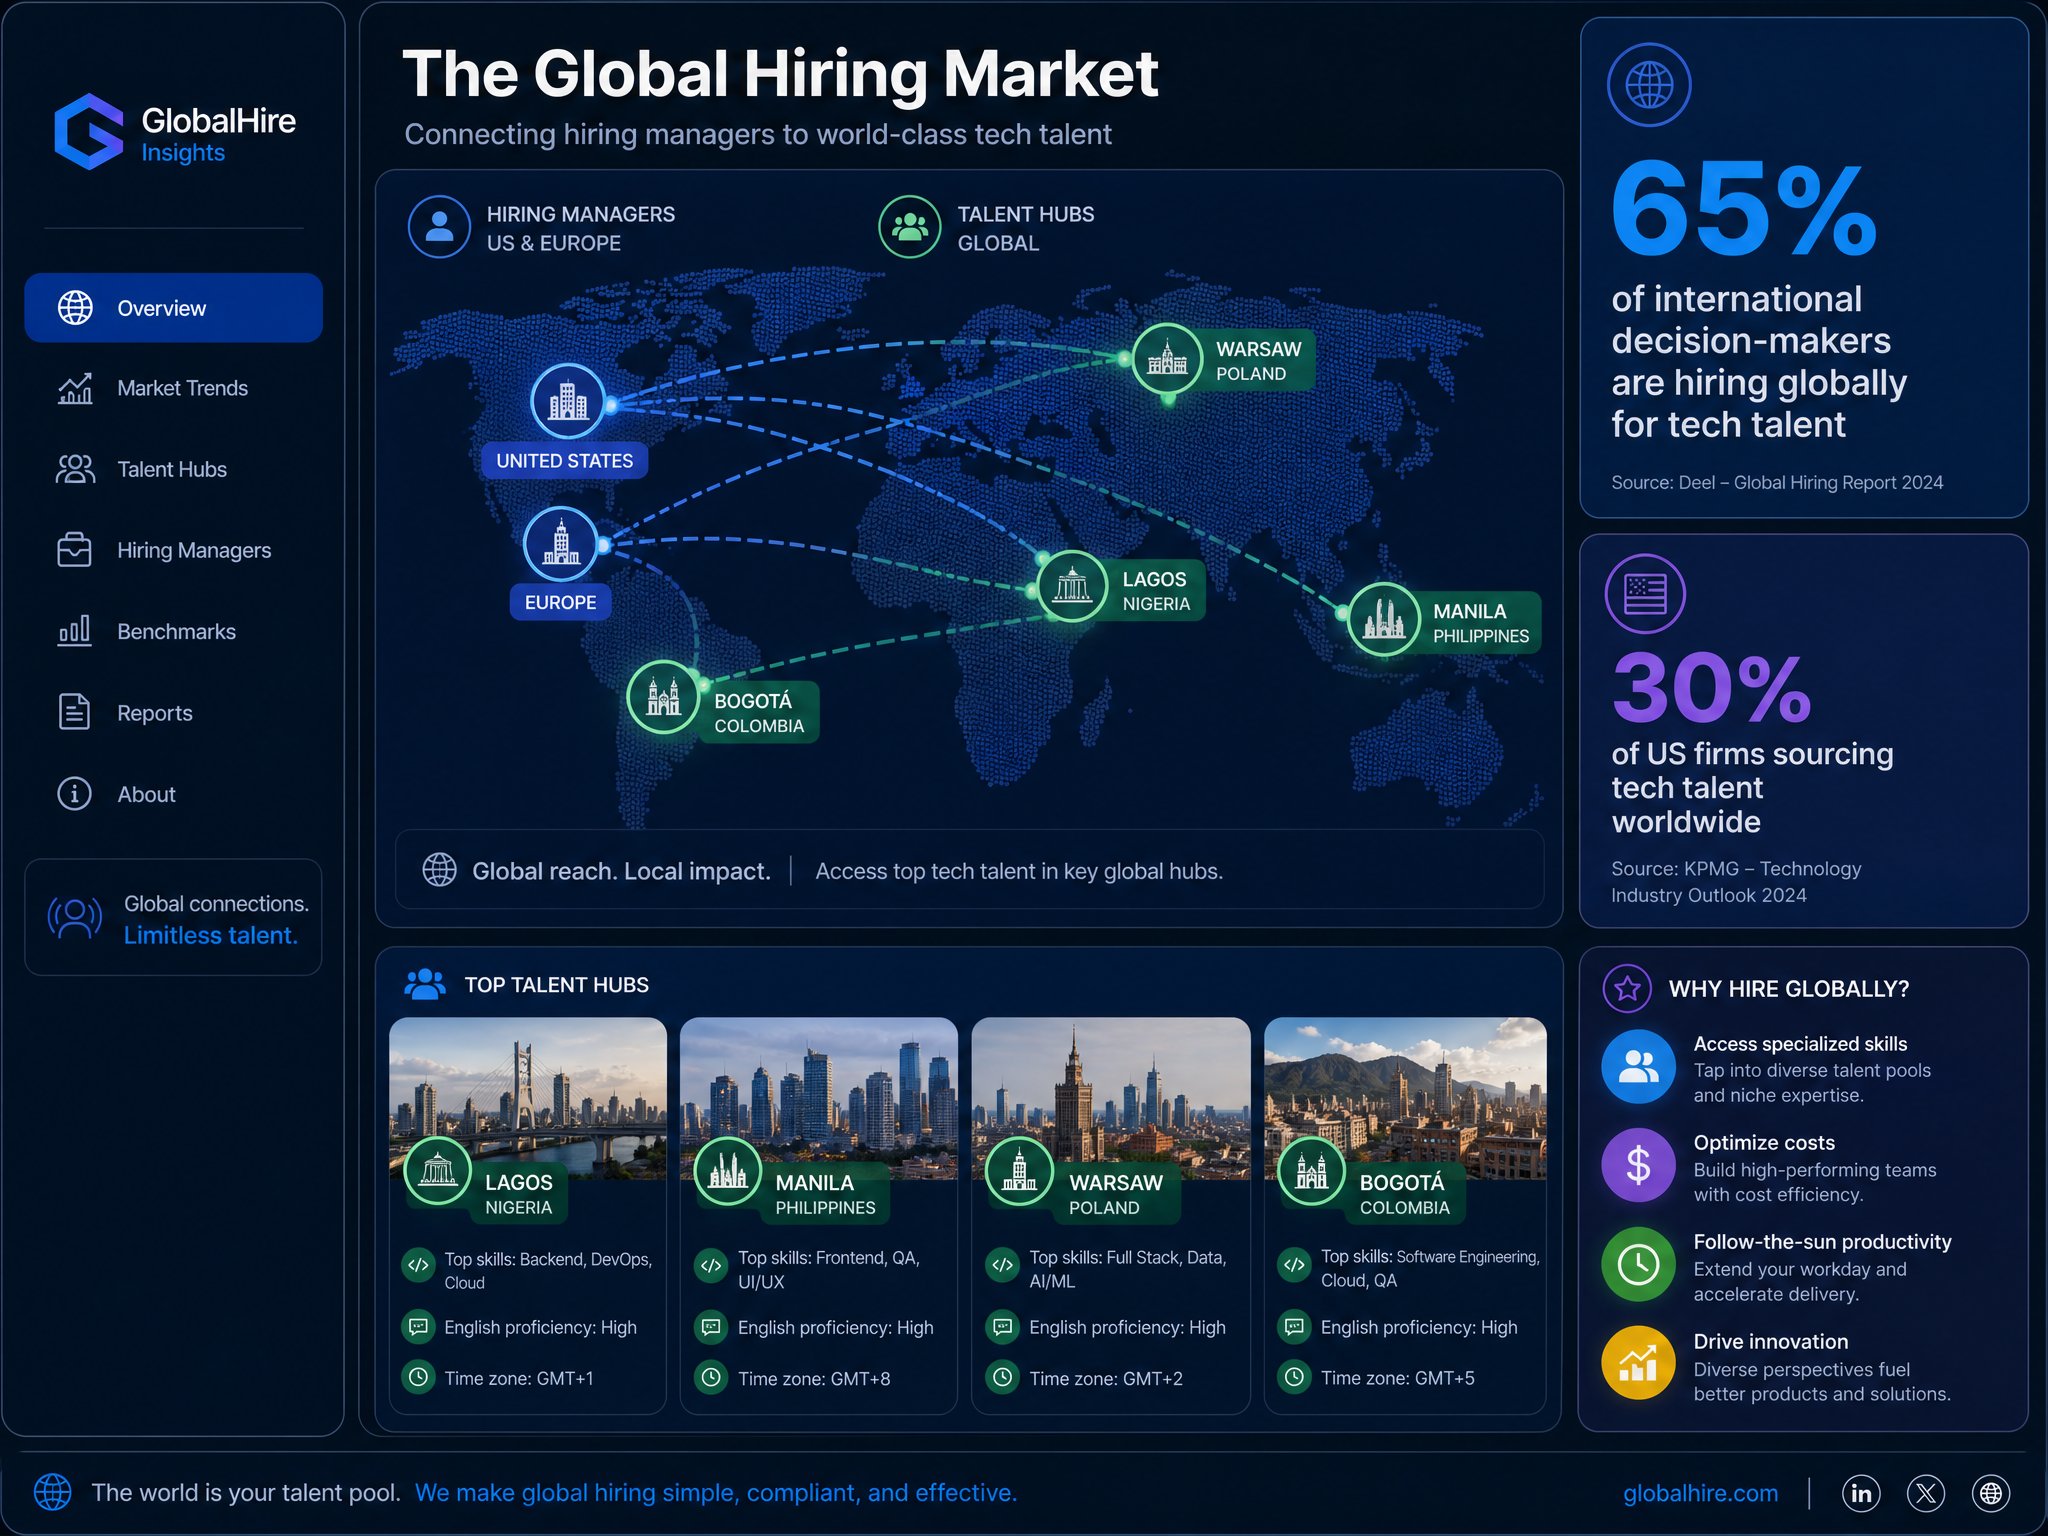Visit the globalhire.com link
Image resolution: width=2048 pixels, height=1536 pixels.
coord(1700,1493)
